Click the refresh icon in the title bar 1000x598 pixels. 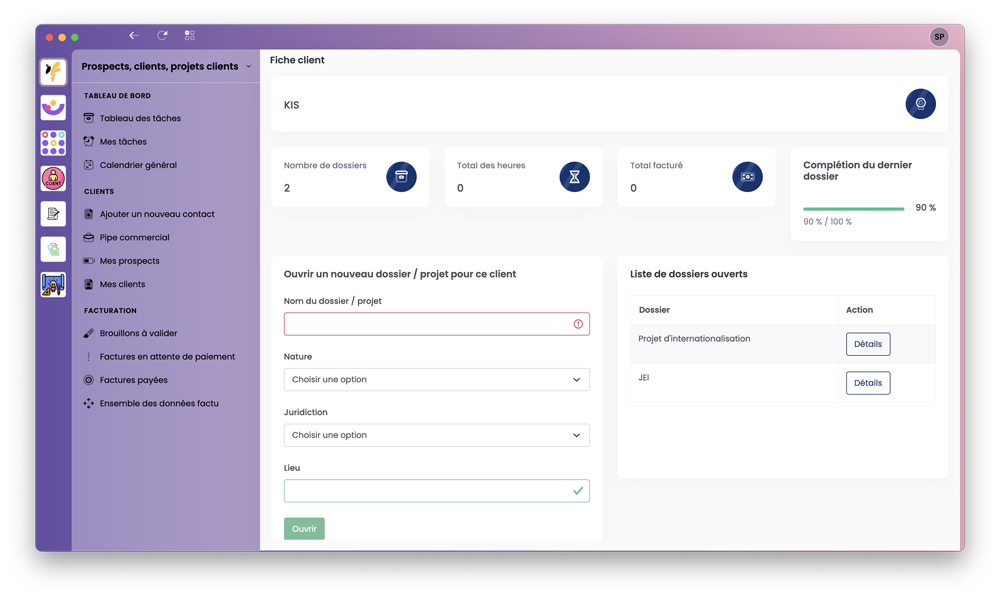(x=162, y=36)
